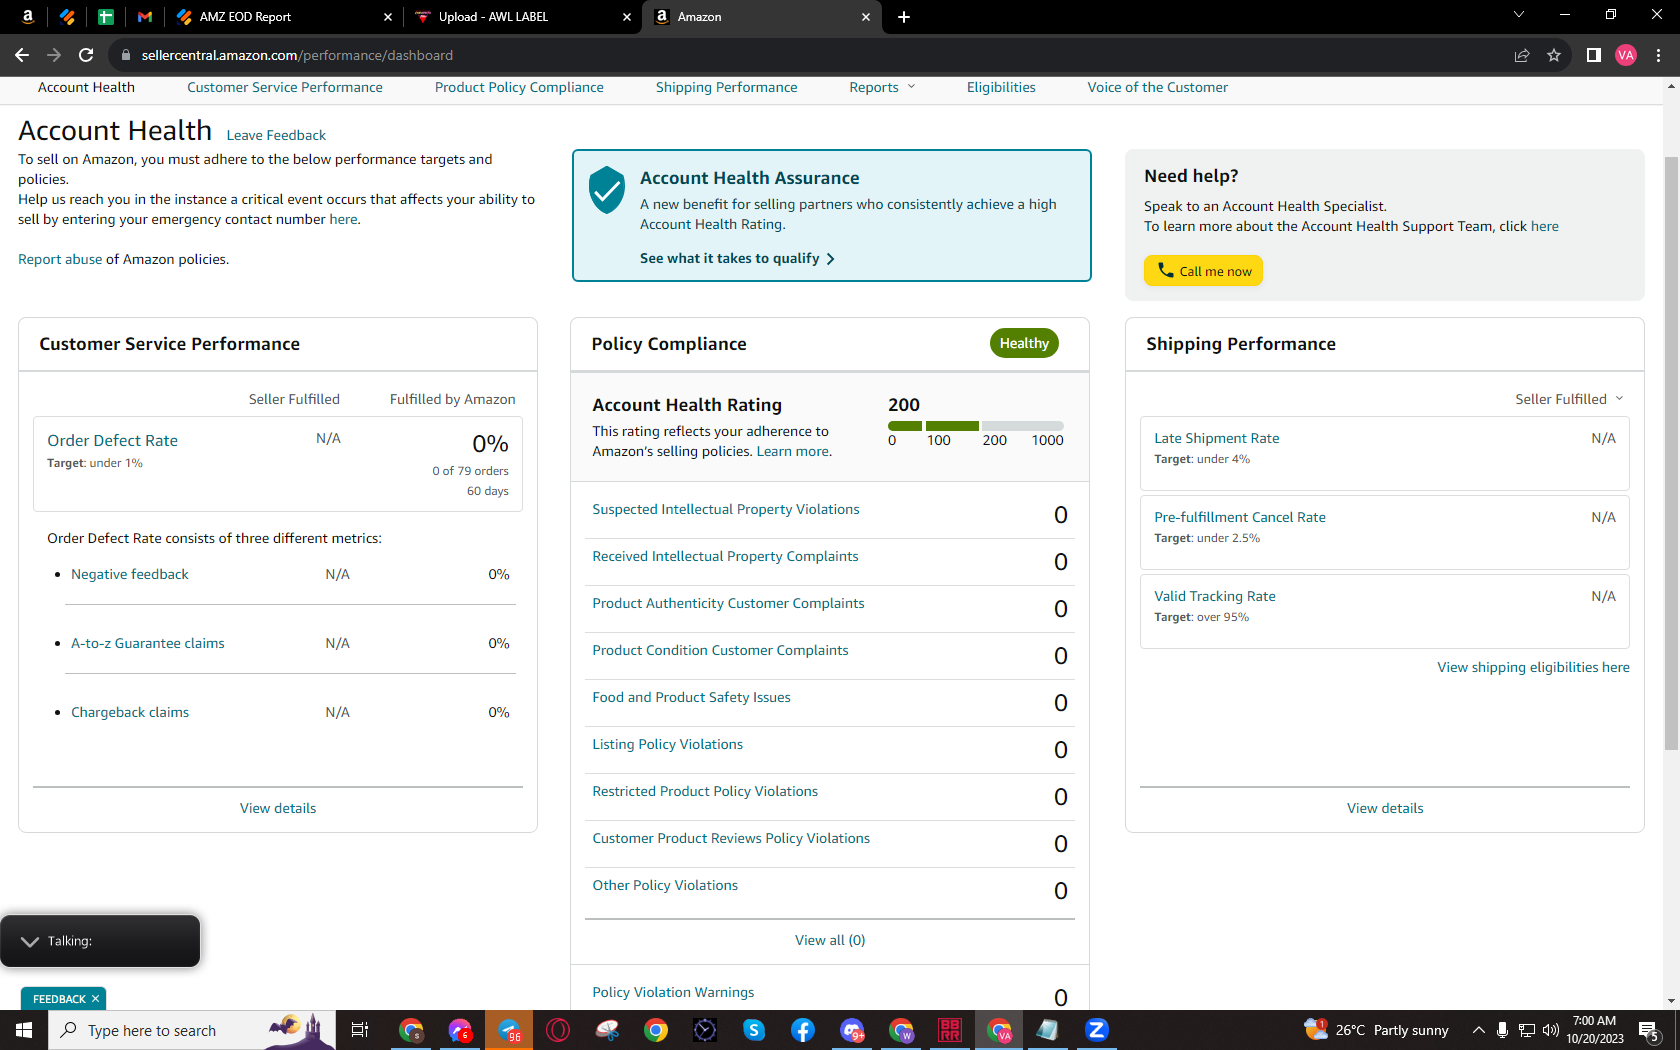
Task: Open the notification center icon
Action: 1650,1030
